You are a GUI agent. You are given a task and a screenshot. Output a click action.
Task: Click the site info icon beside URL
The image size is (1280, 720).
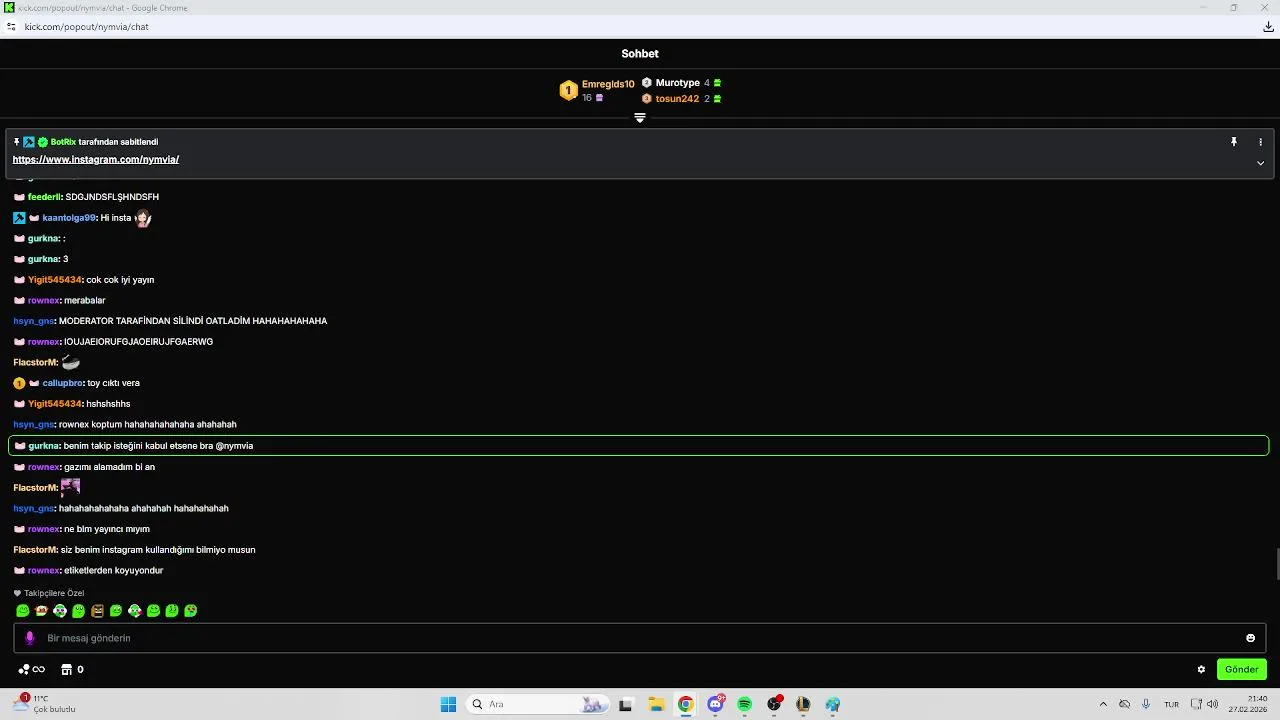[x=12, y=27]
